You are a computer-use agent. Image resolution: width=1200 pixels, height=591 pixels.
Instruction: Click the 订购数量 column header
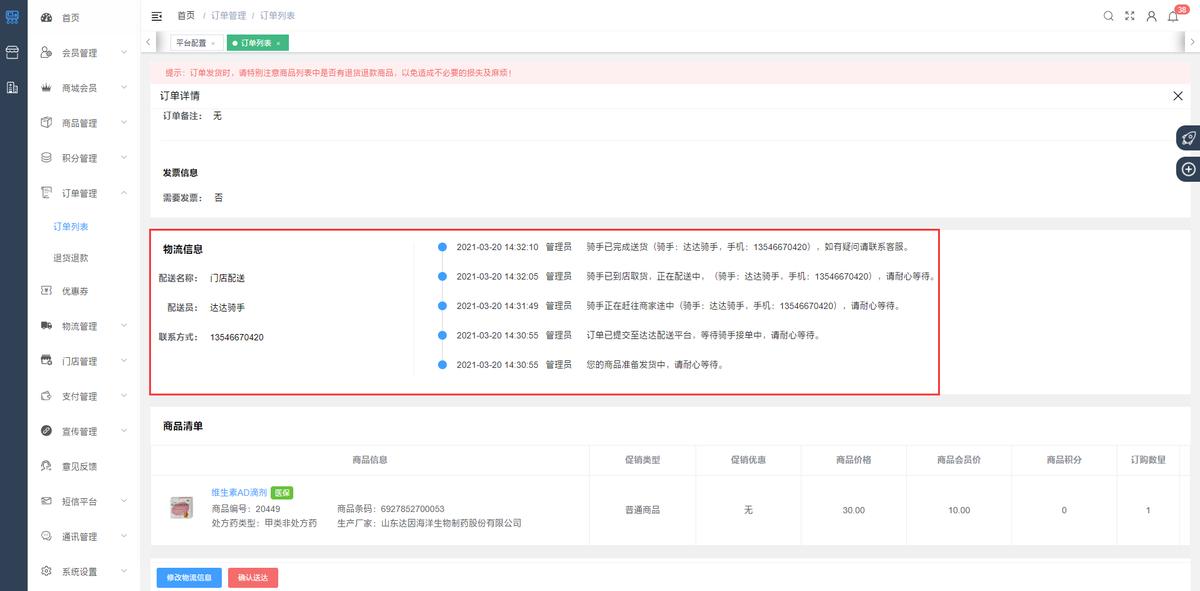1148,460
